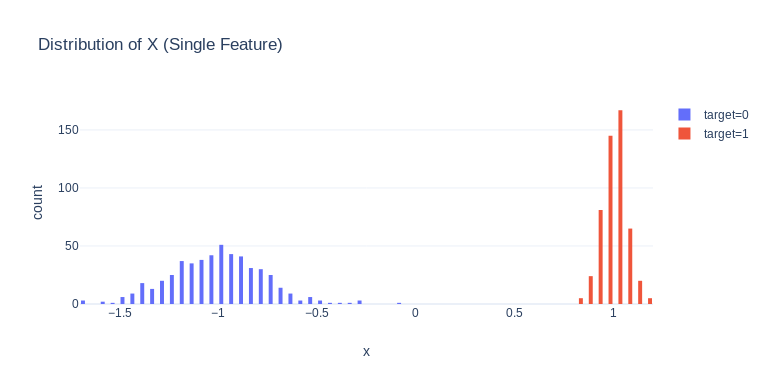Click the red target=1 legend swatch
This screenshot has width=768, height=384.
684,133
